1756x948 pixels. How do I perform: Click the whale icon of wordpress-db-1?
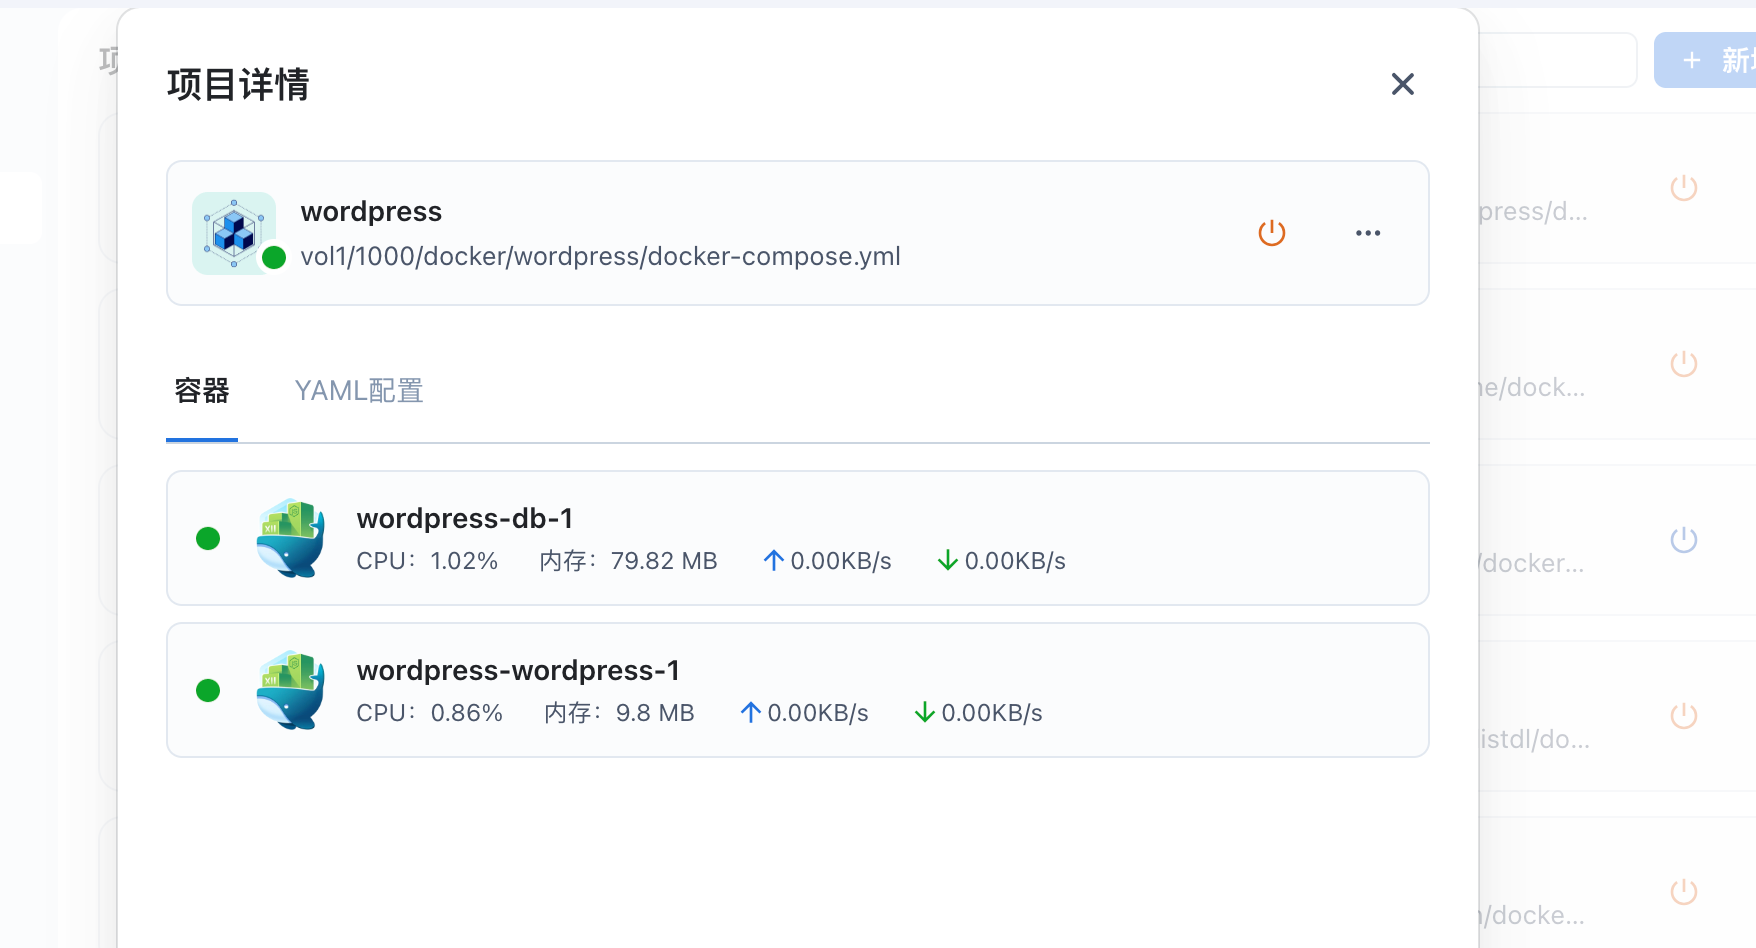(291, 538)
